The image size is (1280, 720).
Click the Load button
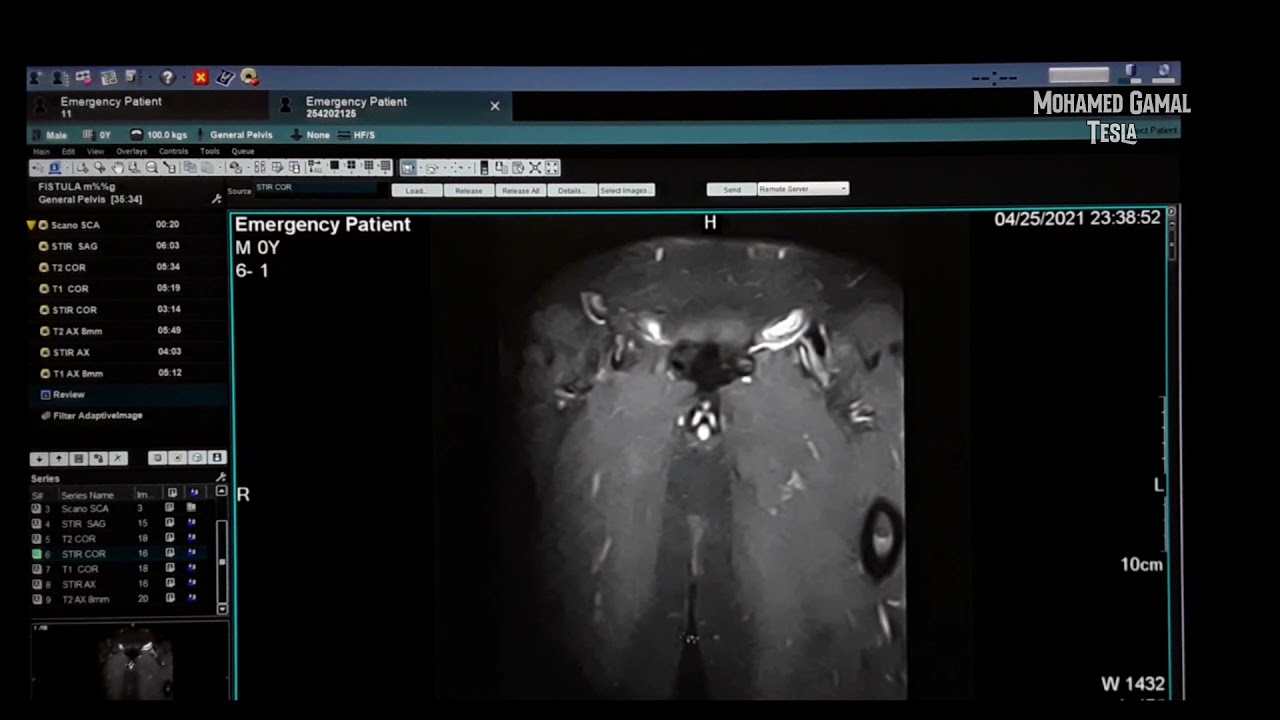point(416,190)
